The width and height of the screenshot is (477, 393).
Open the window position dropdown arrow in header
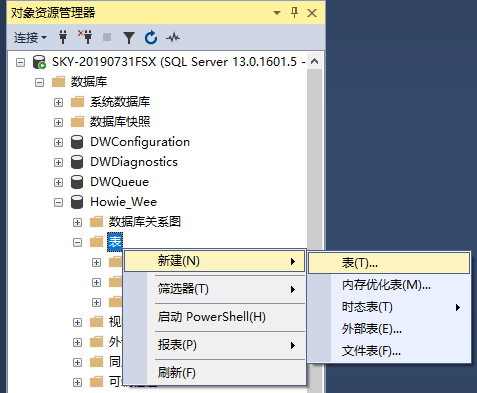(277, 13)
